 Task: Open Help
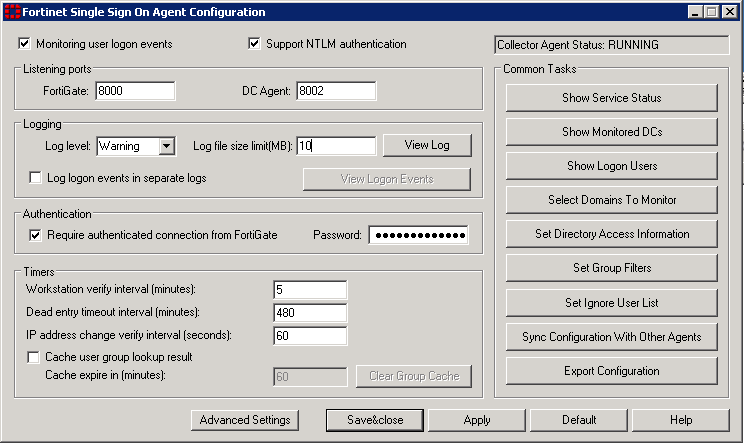click(x=681, y=420)
